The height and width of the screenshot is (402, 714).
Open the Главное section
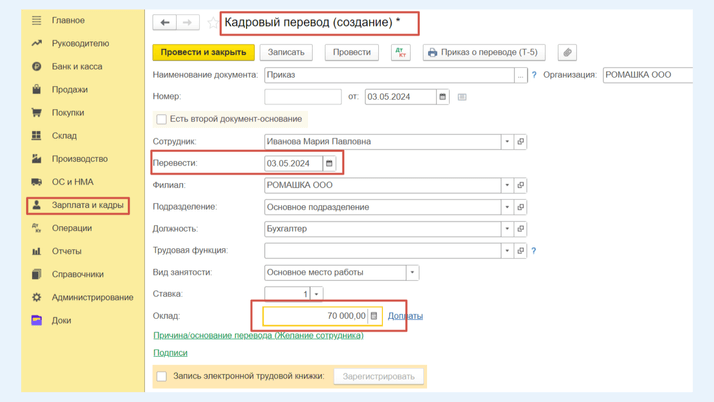[x=68, y=20]
